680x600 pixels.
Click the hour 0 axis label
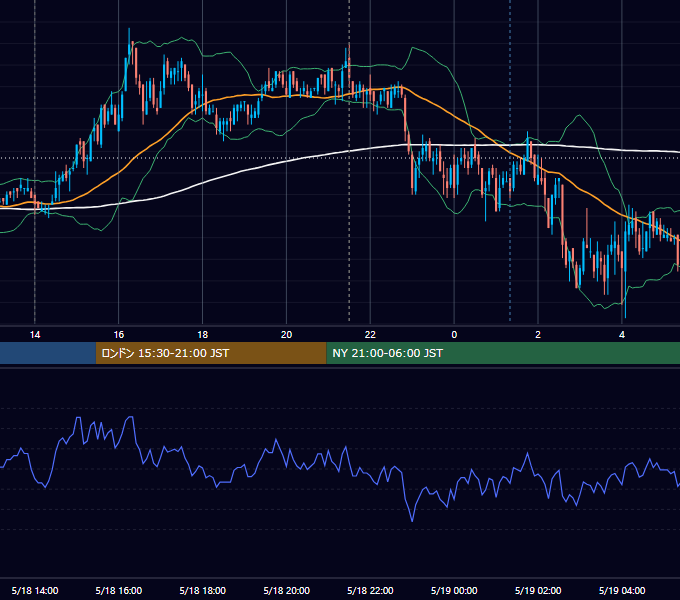[x=454, y=335]
